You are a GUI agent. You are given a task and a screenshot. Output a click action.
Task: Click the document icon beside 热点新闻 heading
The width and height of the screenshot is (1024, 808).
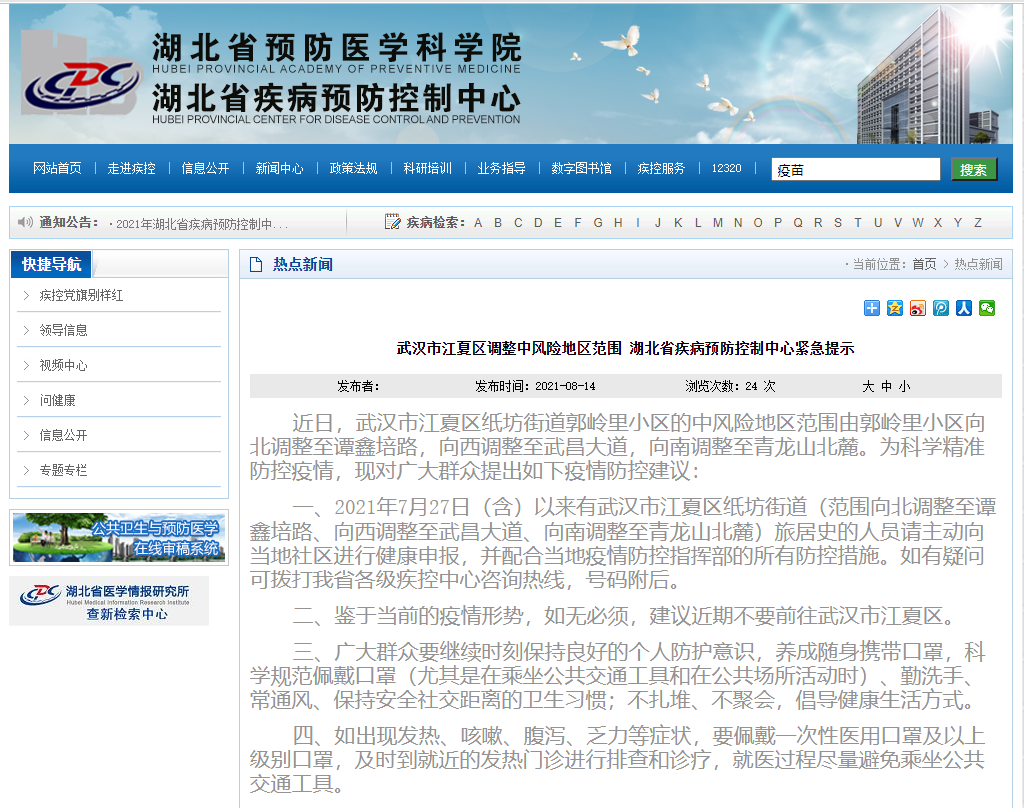click(x=256, y=264)
